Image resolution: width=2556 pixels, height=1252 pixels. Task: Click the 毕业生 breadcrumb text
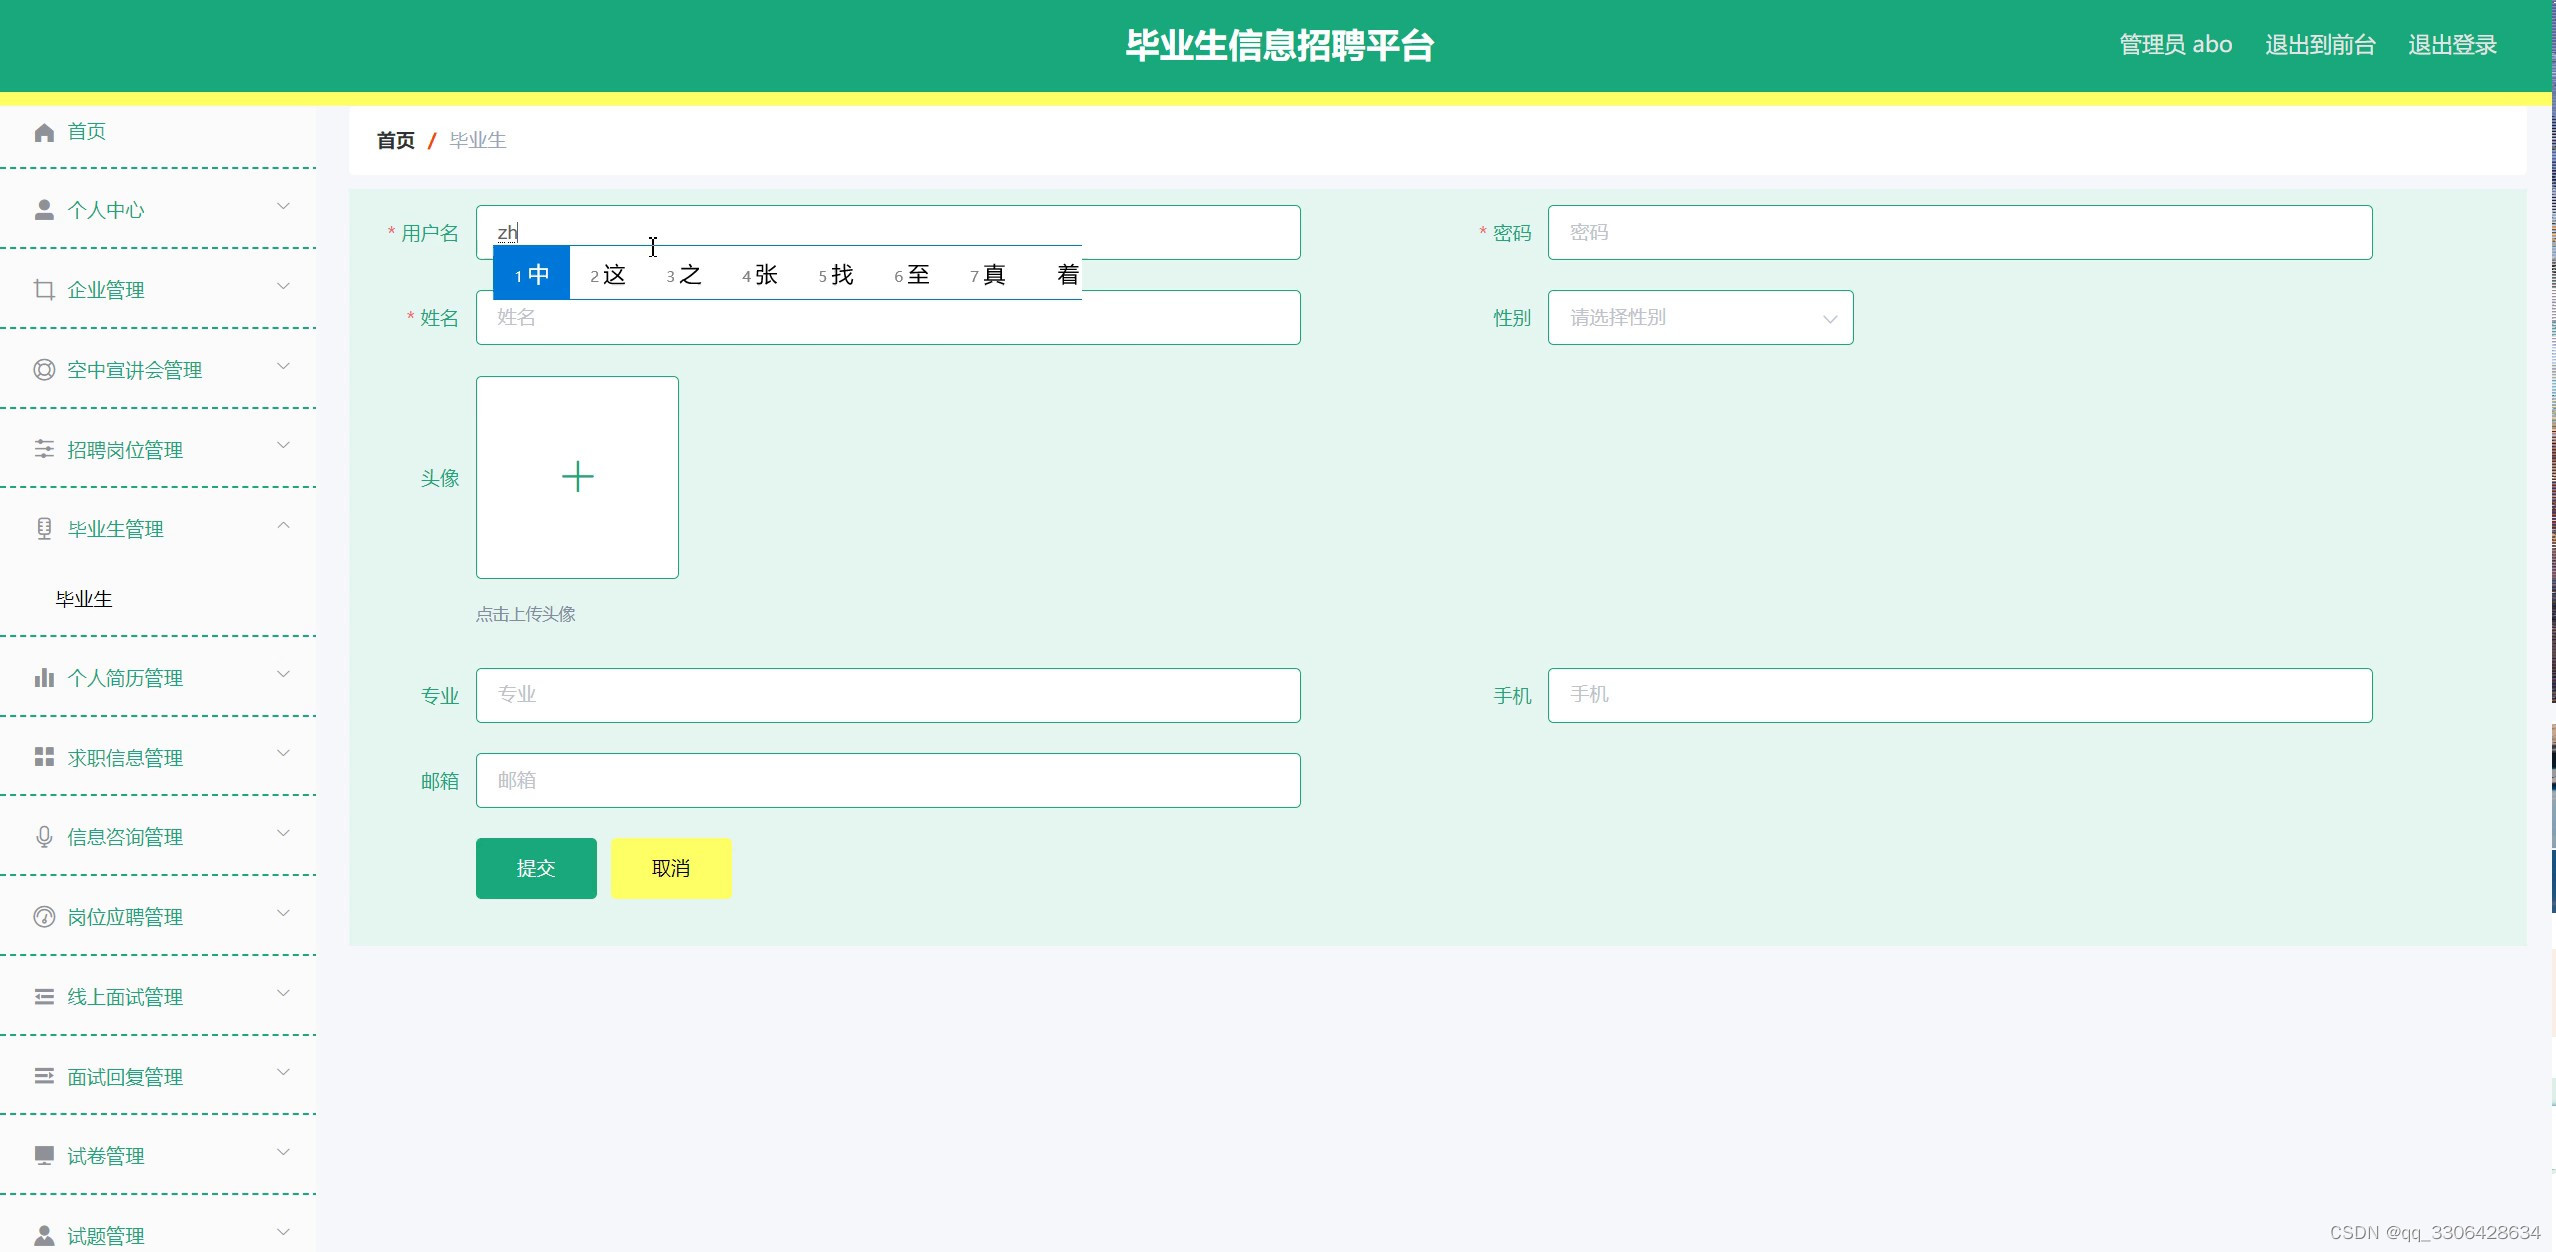[478, 140]
